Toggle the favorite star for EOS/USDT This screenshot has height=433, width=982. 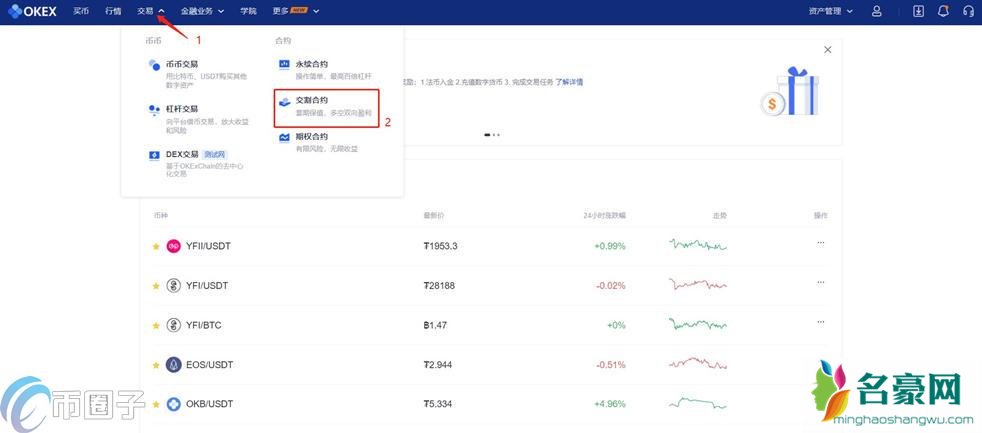[x=155, y=364]
